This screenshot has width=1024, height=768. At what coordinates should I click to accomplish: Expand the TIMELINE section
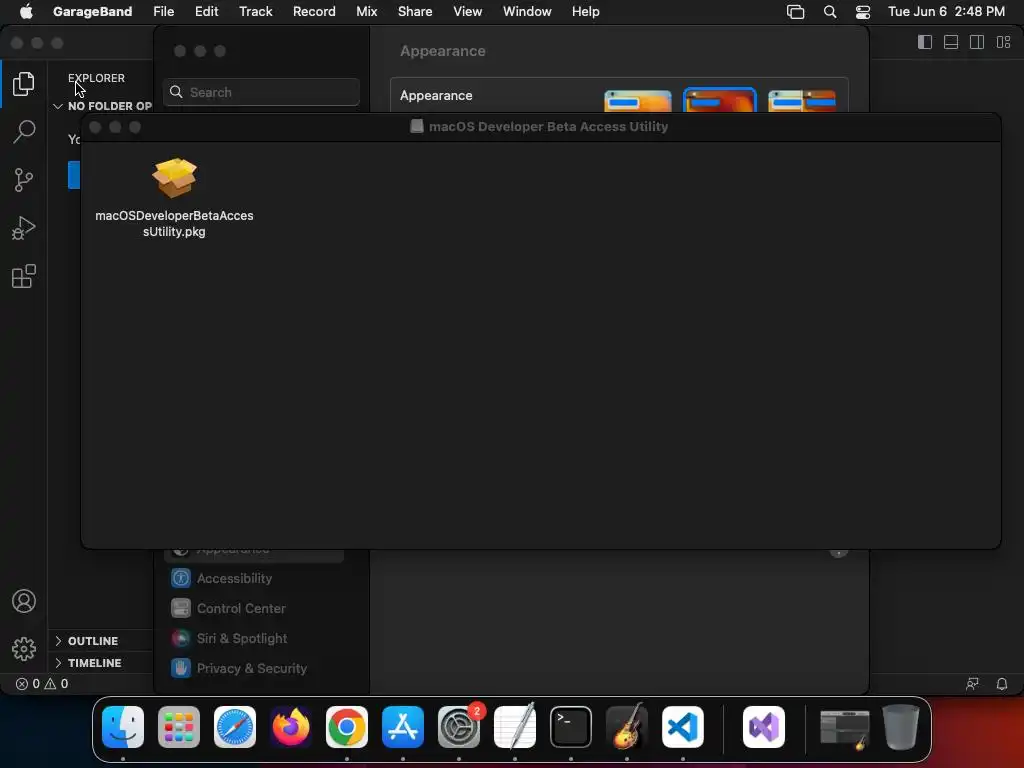click(101, 663)
